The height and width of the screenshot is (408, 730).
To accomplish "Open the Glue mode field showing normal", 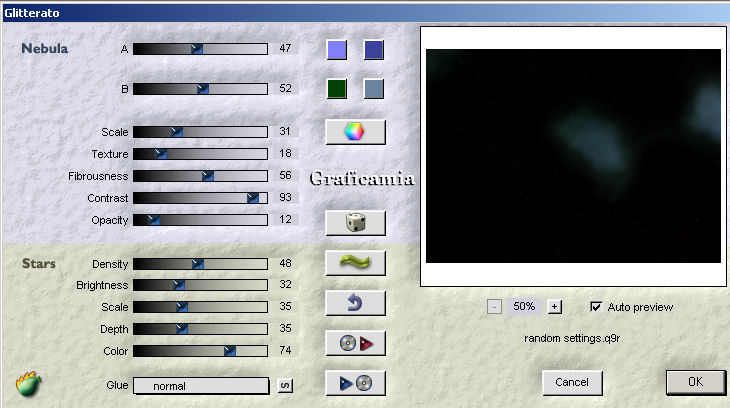I will 201,386.
